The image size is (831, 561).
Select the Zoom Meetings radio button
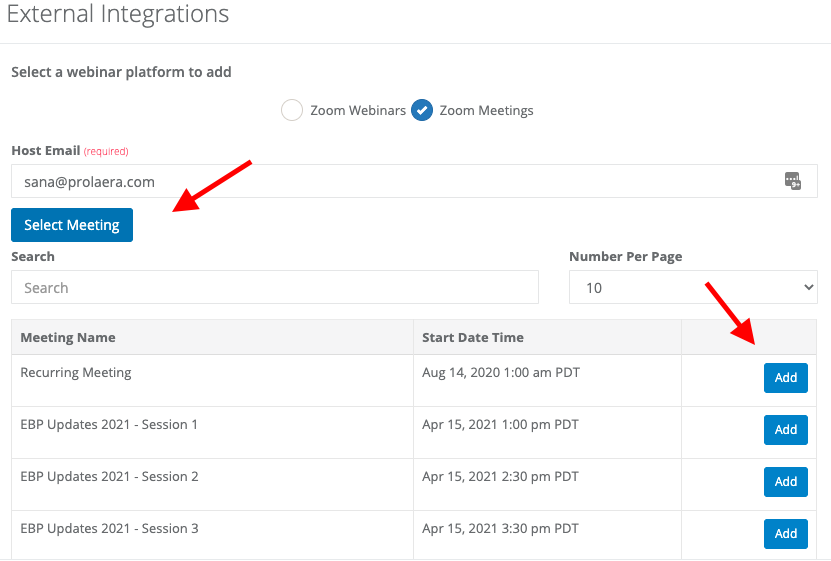click(422, 110)
